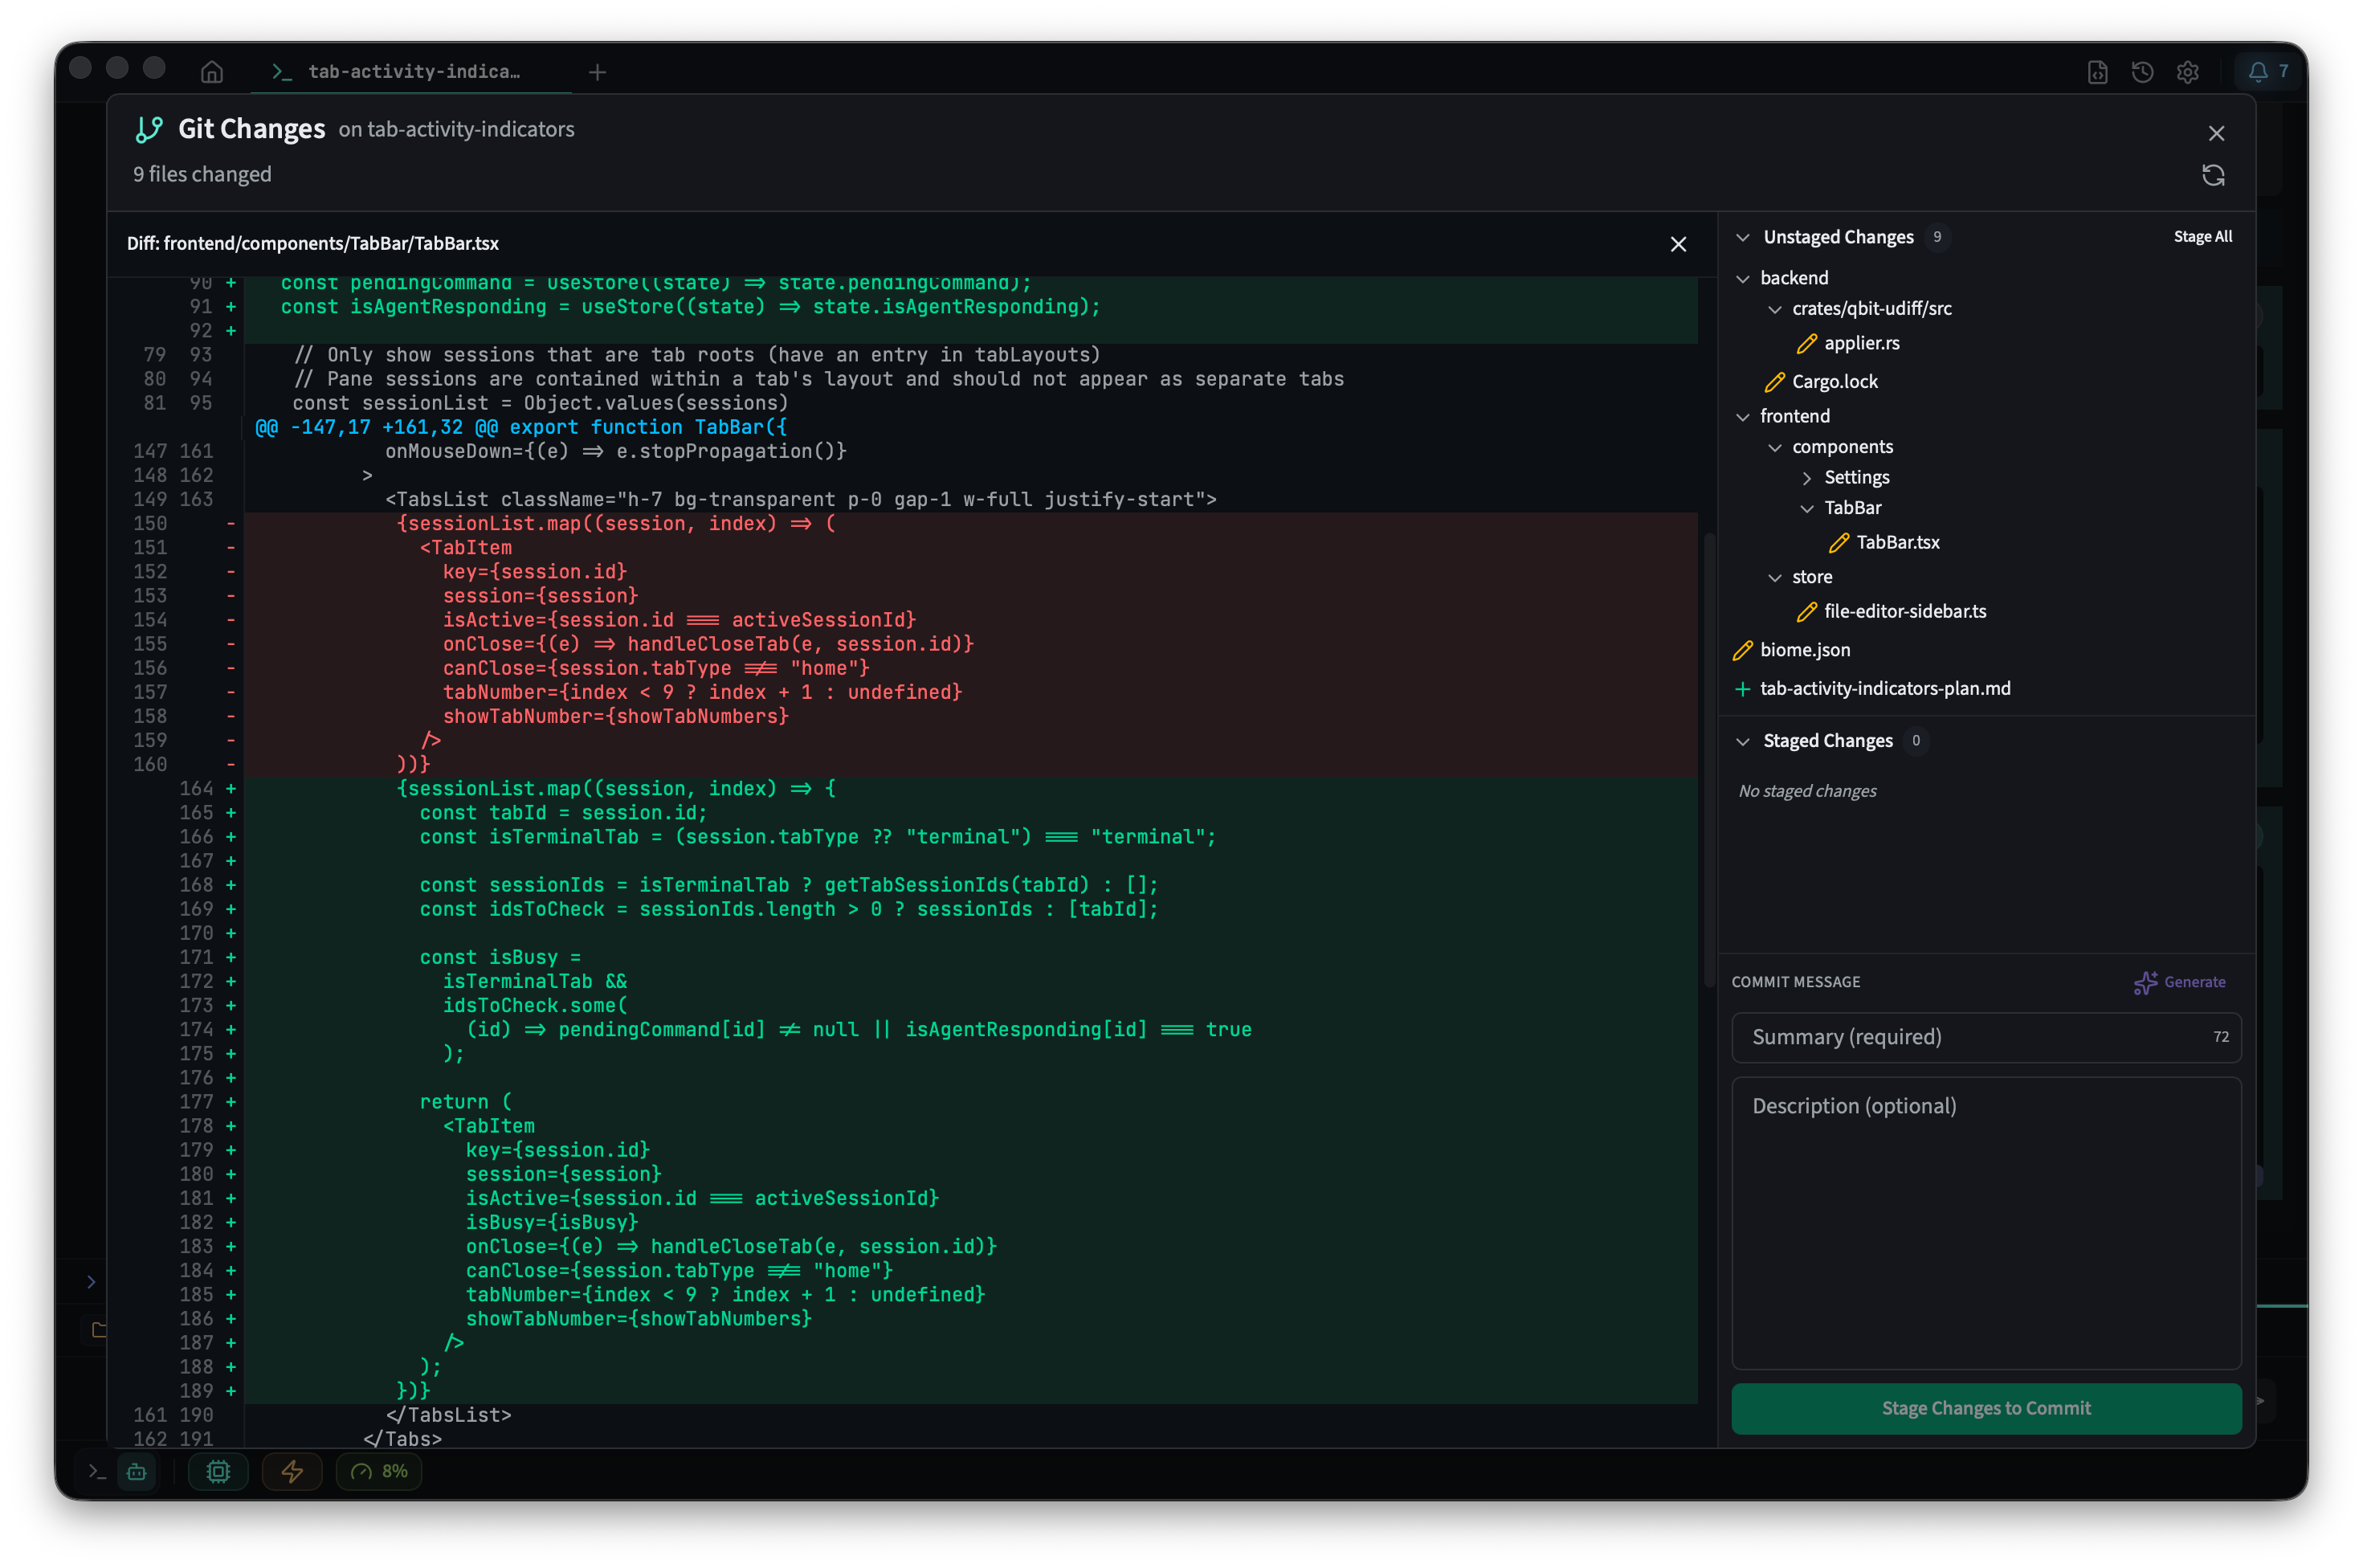Add a new tab with plus icon
This screenshot has width=2363, height=1568.
597,72
